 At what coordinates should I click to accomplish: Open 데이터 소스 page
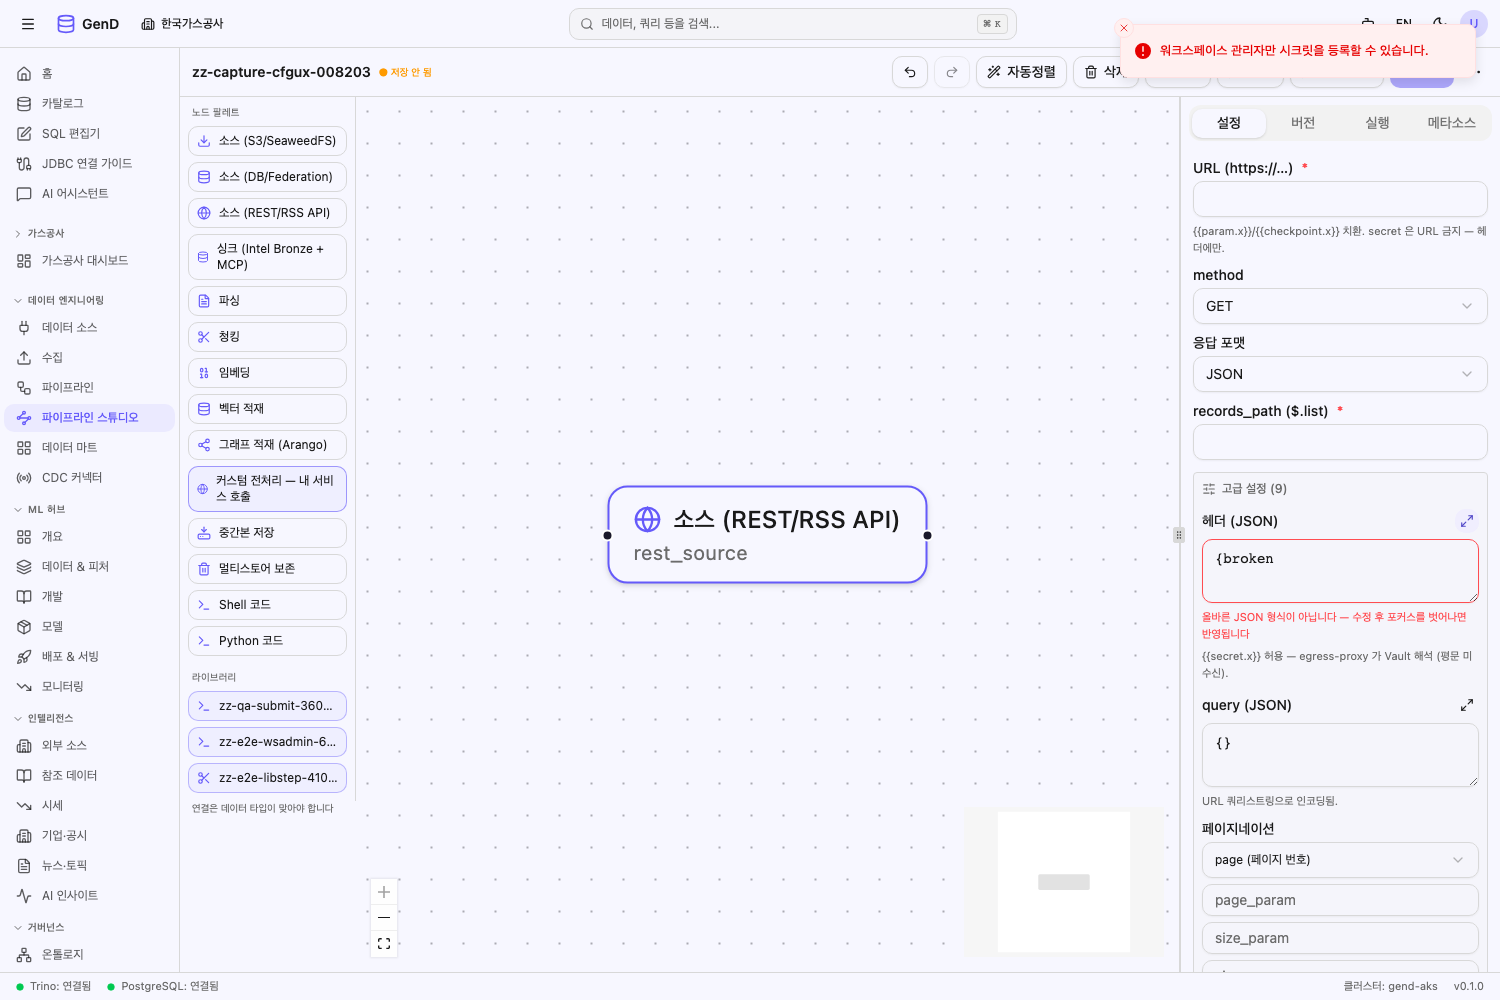pos(90,328)
